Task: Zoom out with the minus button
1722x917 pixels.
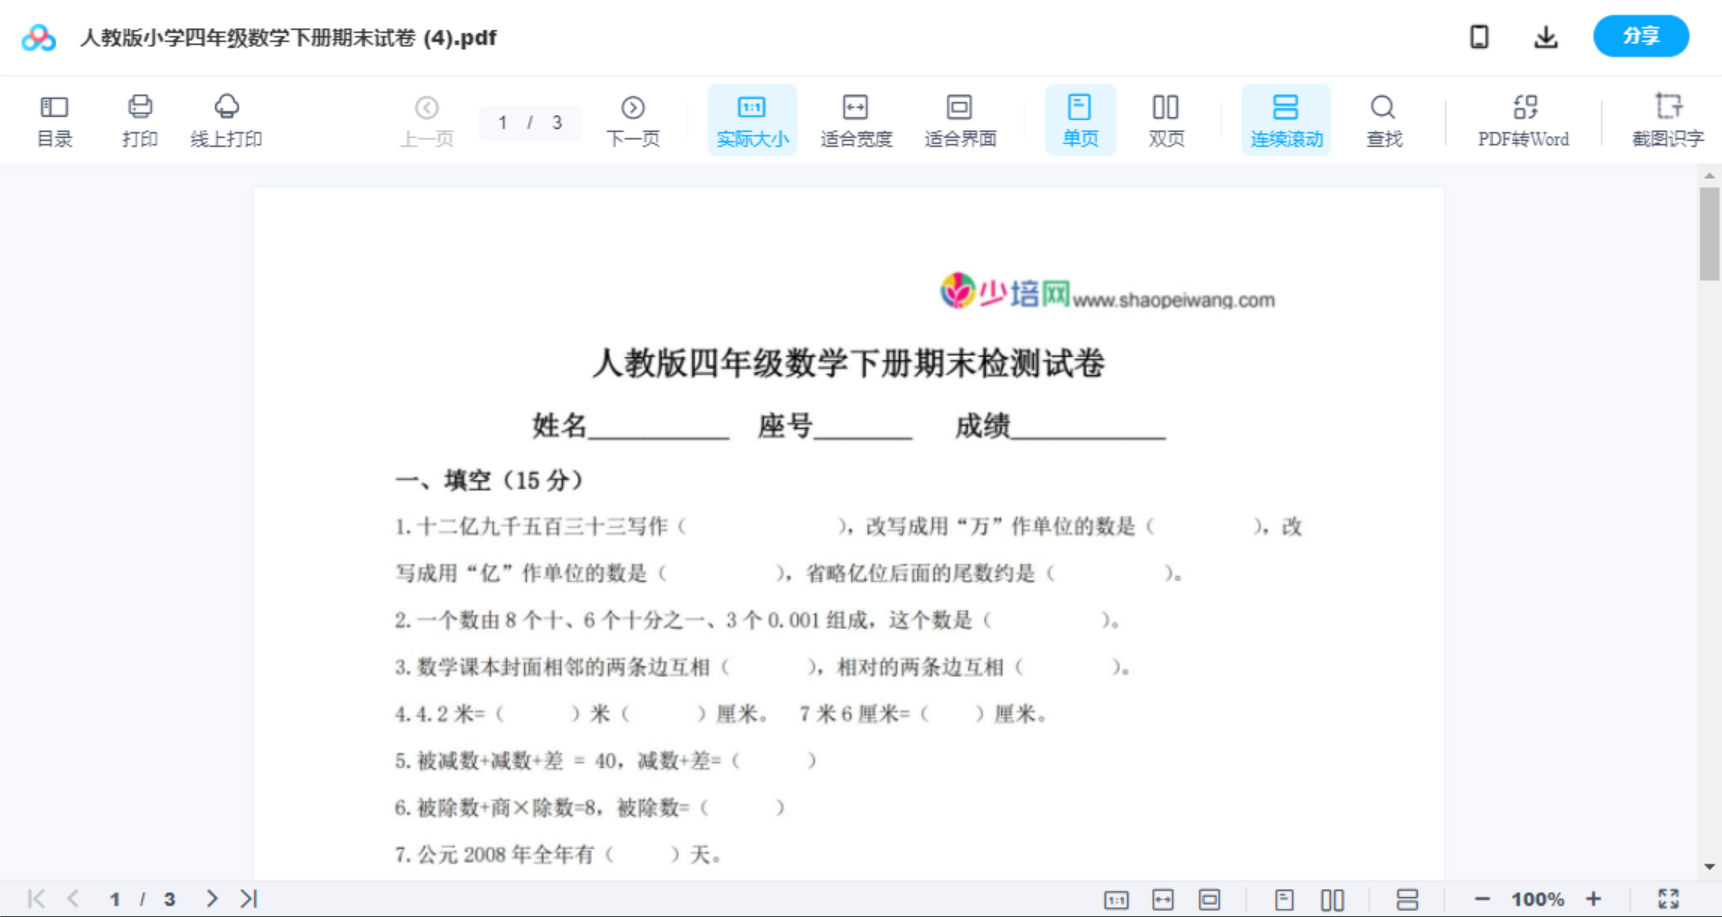Action: 1482,899
